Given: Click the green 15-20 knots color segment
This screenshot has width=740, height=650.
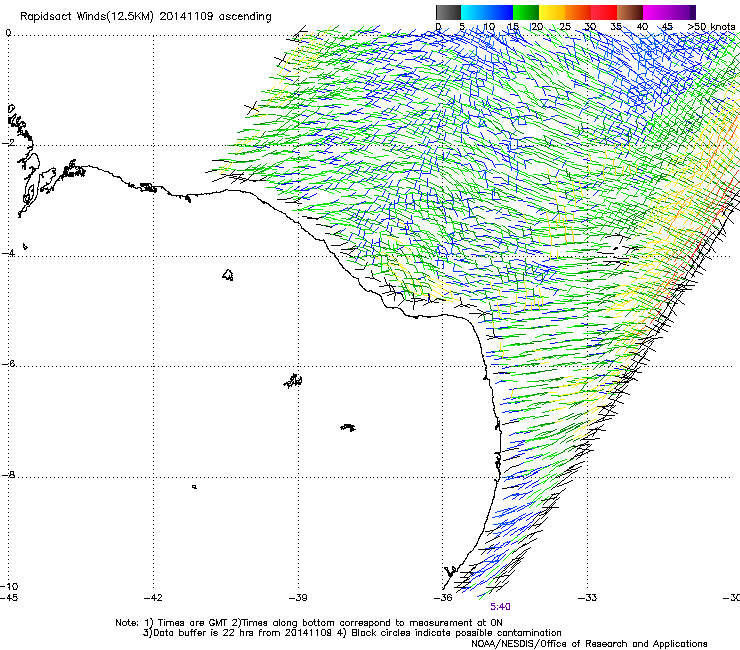Looking at the screenshot, I should click(526, 12).
